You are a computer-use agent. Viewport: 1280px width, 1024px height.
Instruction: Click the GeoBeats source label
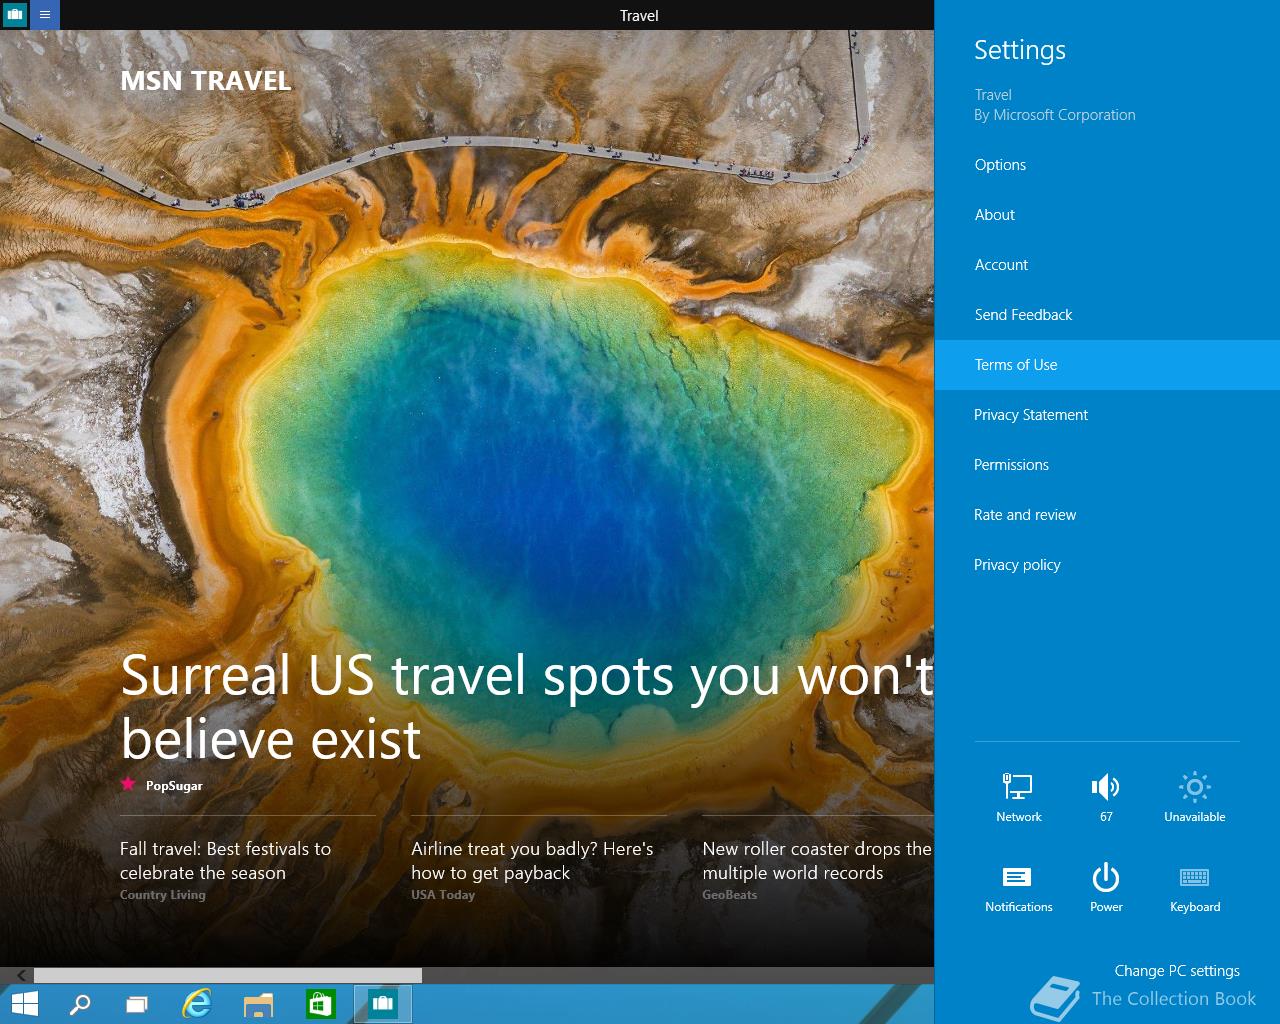pyautogui.click(x=730, y=895)
